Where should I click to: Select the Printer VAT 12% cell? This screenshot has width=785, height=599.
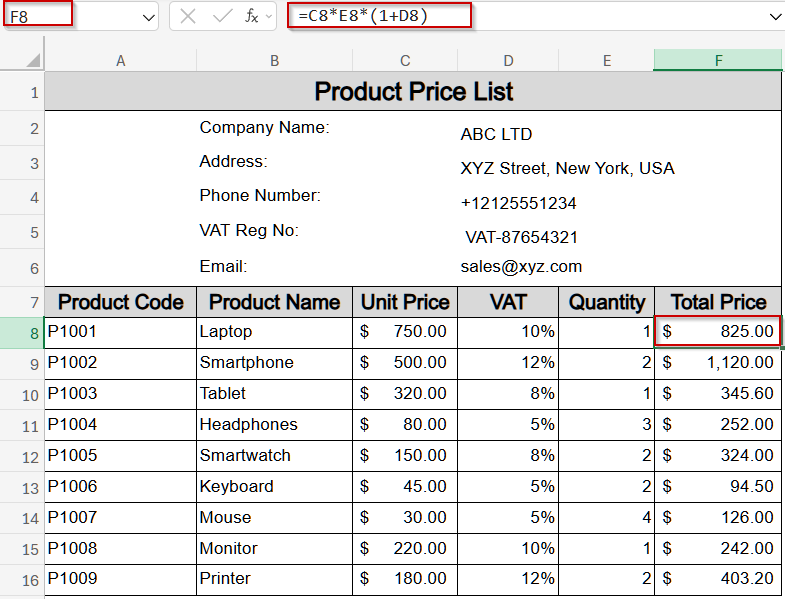pyautogui.click(x=508, y=579)
